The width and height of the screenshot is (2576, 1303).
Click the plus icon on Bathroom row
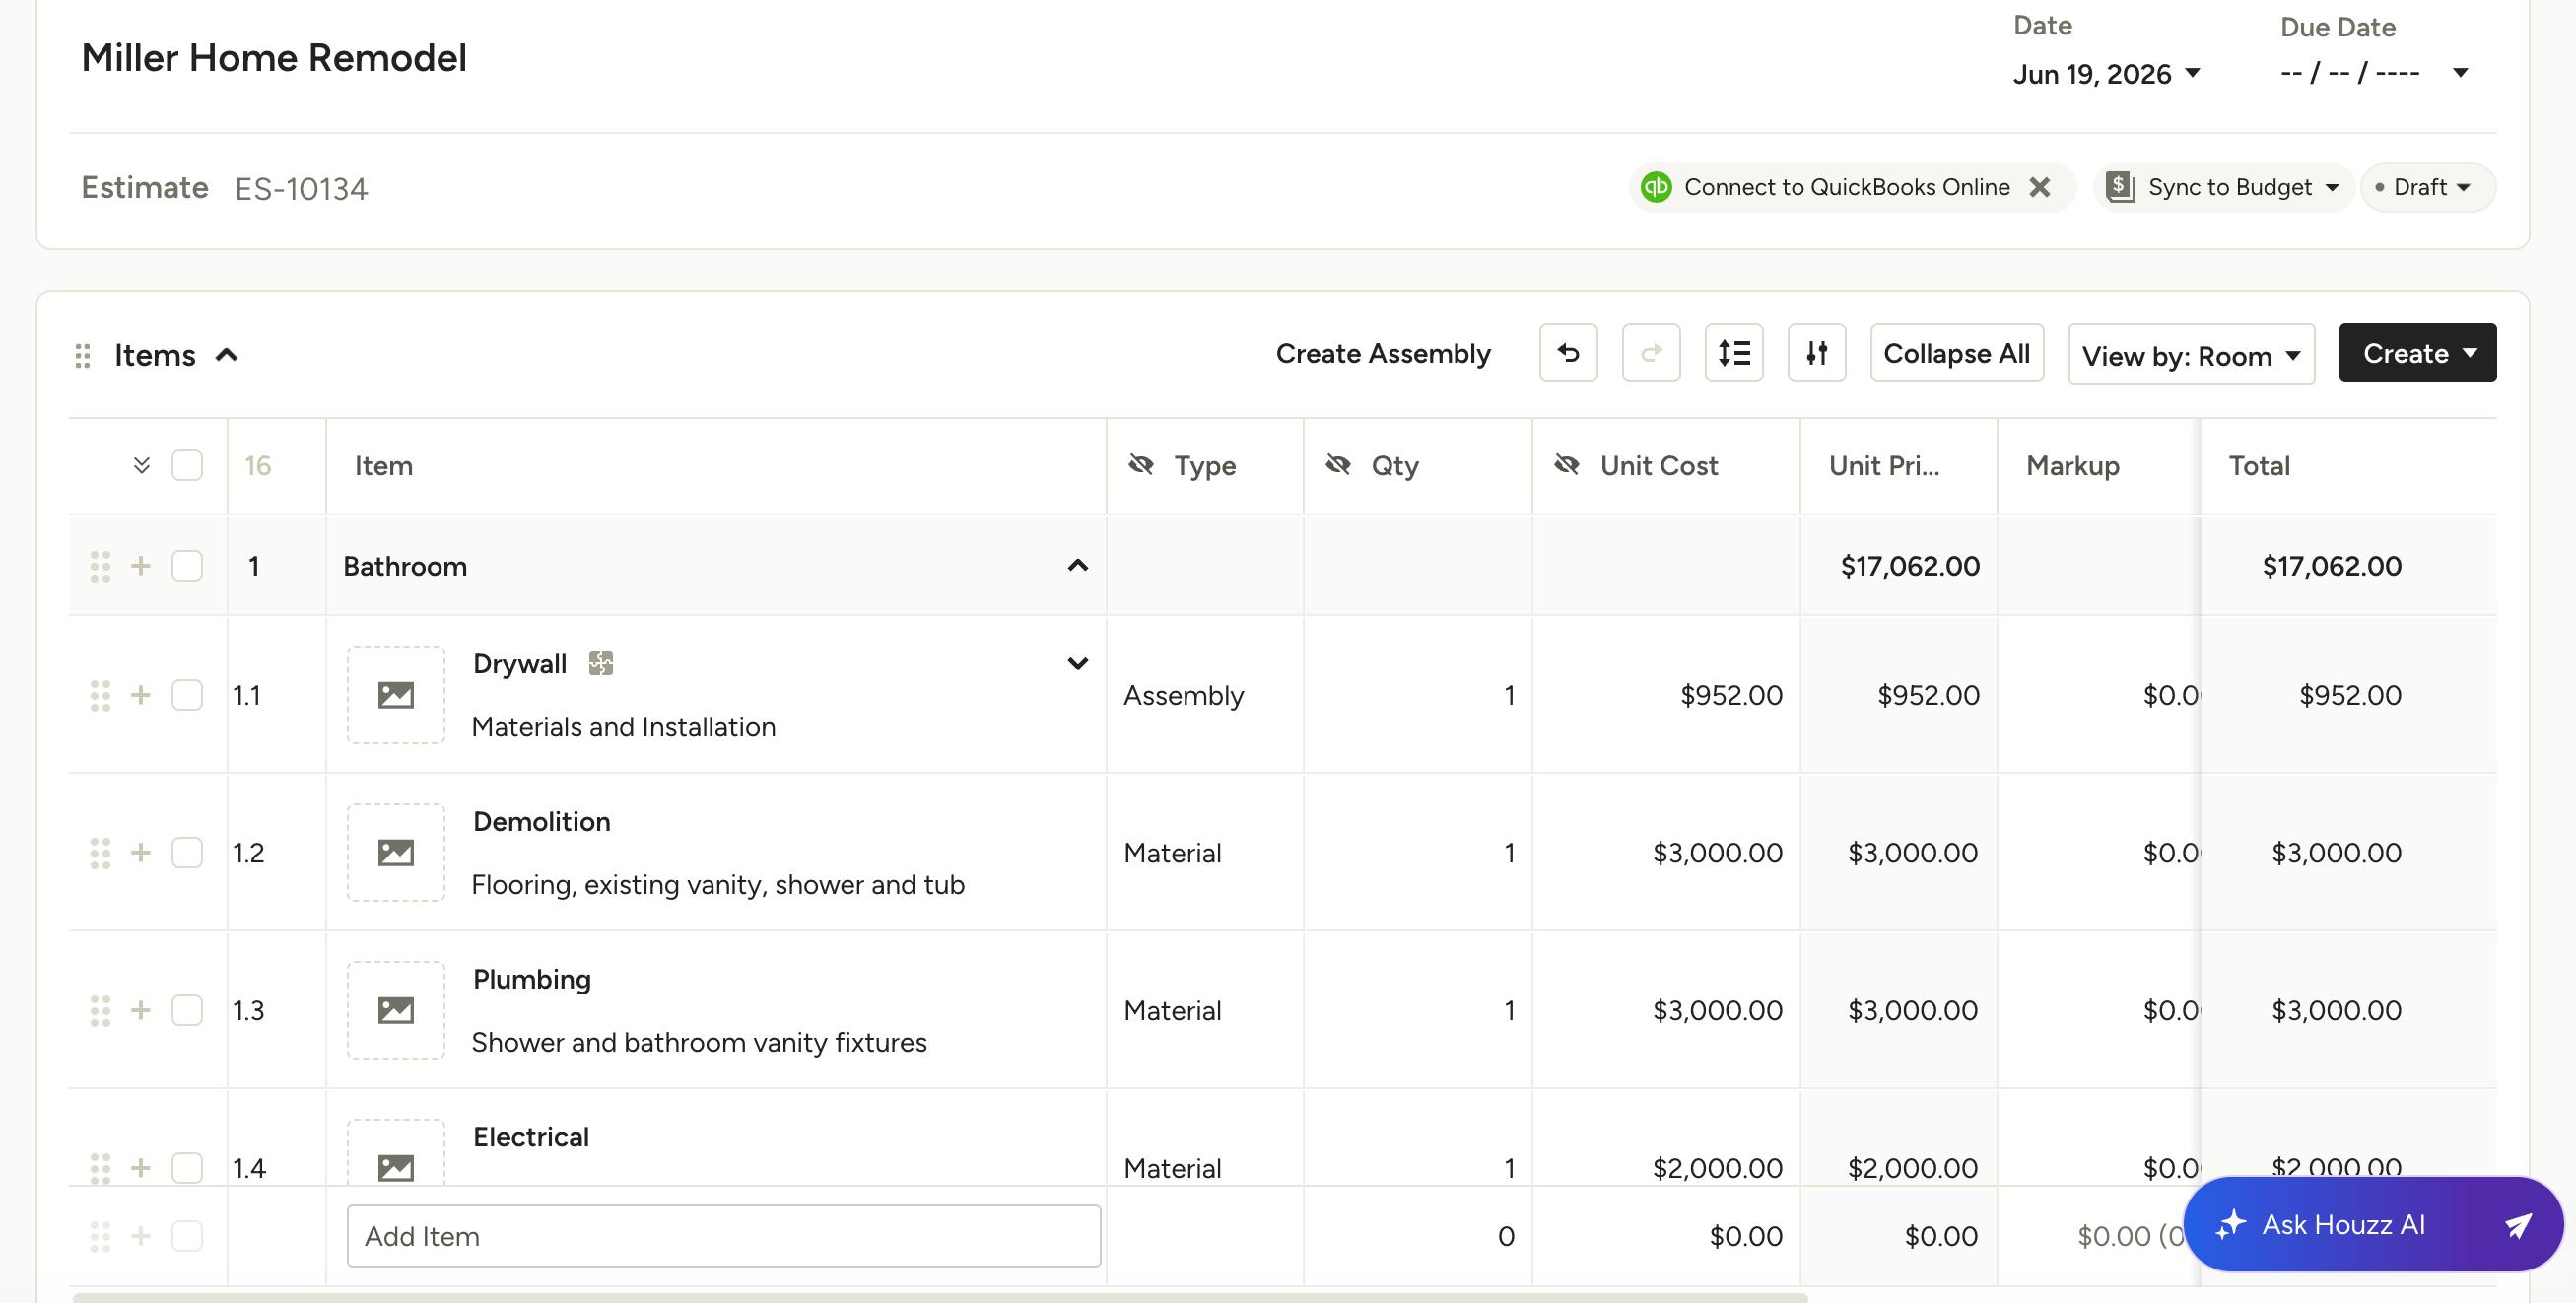[x=141, y=566]
